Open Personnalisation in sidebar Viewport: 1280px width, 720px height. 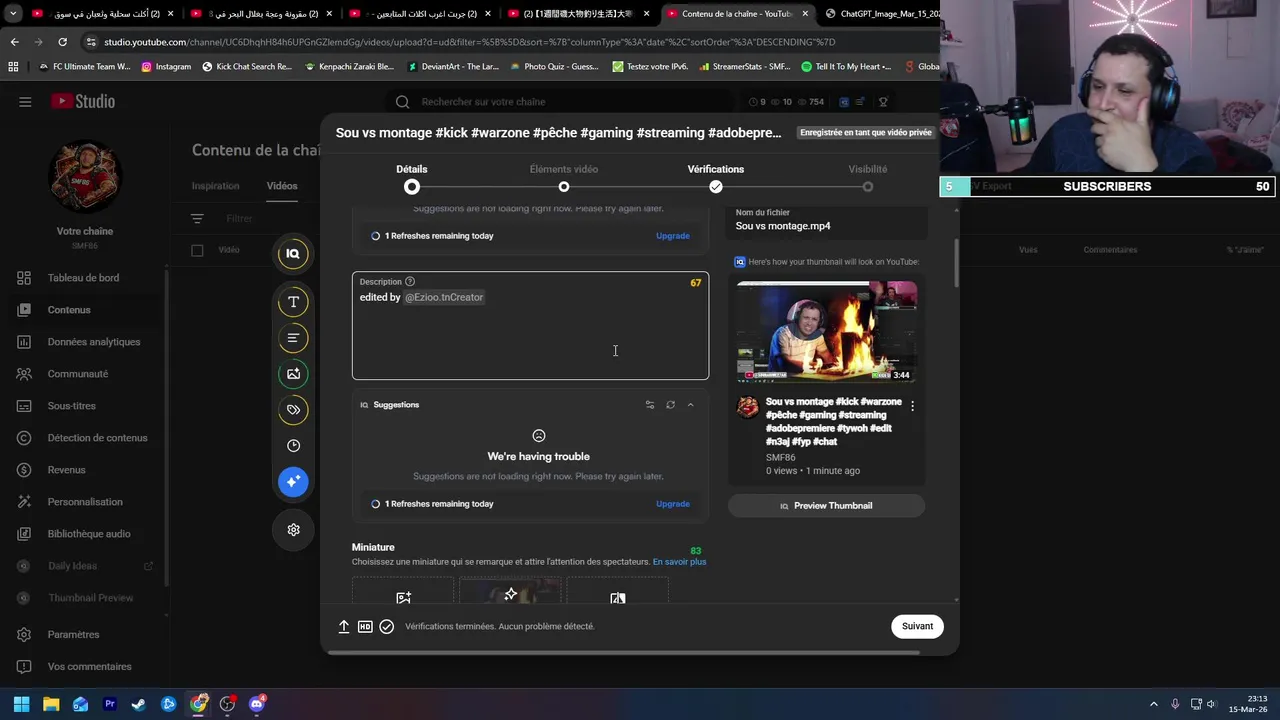click(x=83, y=502)
